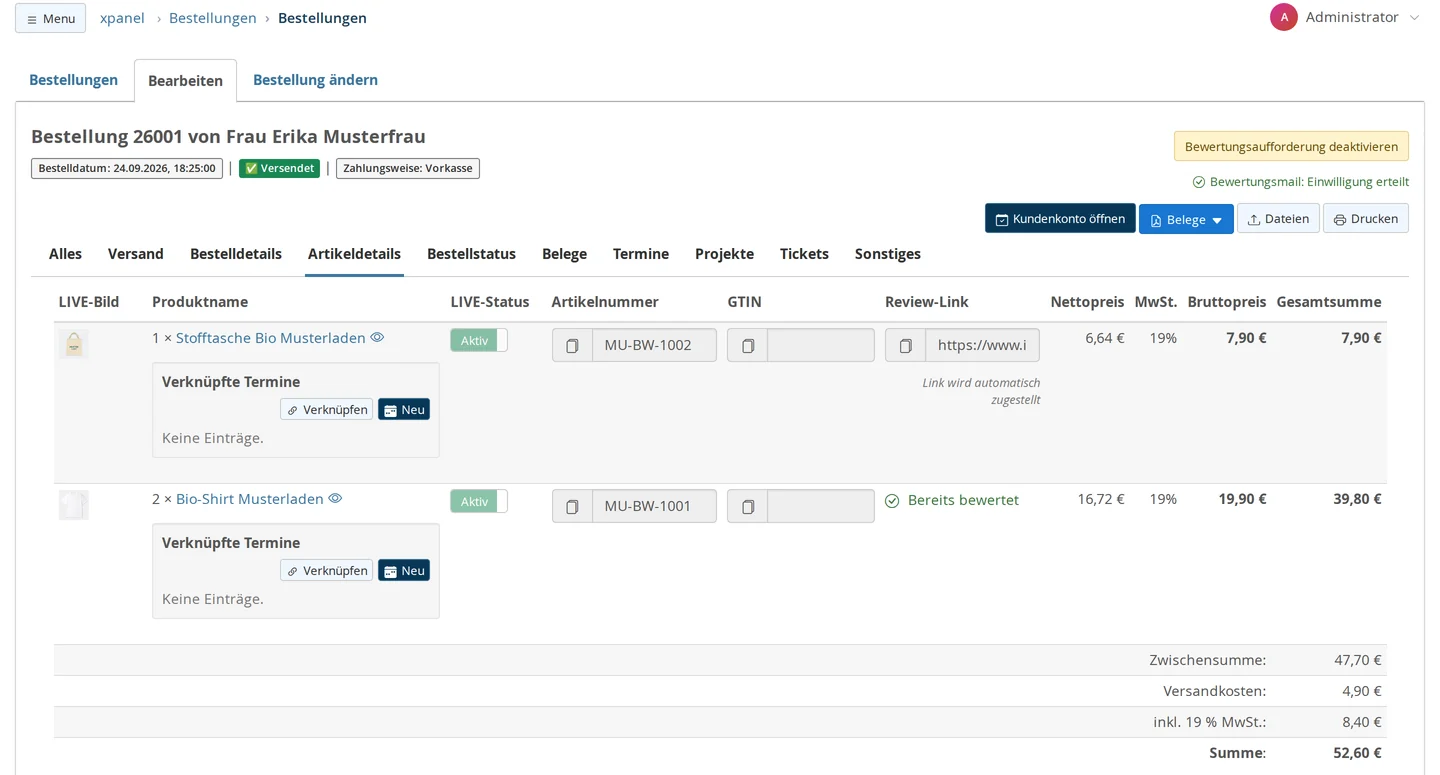The image size is (1440, 775).
Task: Click Nettopreis 6,64 € for Stofftasche Bio
Action: point(1105,338)
